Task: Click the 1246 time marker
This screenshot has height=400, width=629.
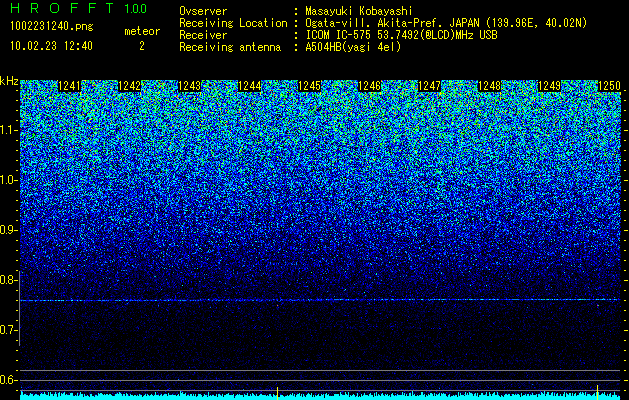Action: (369, 86)
